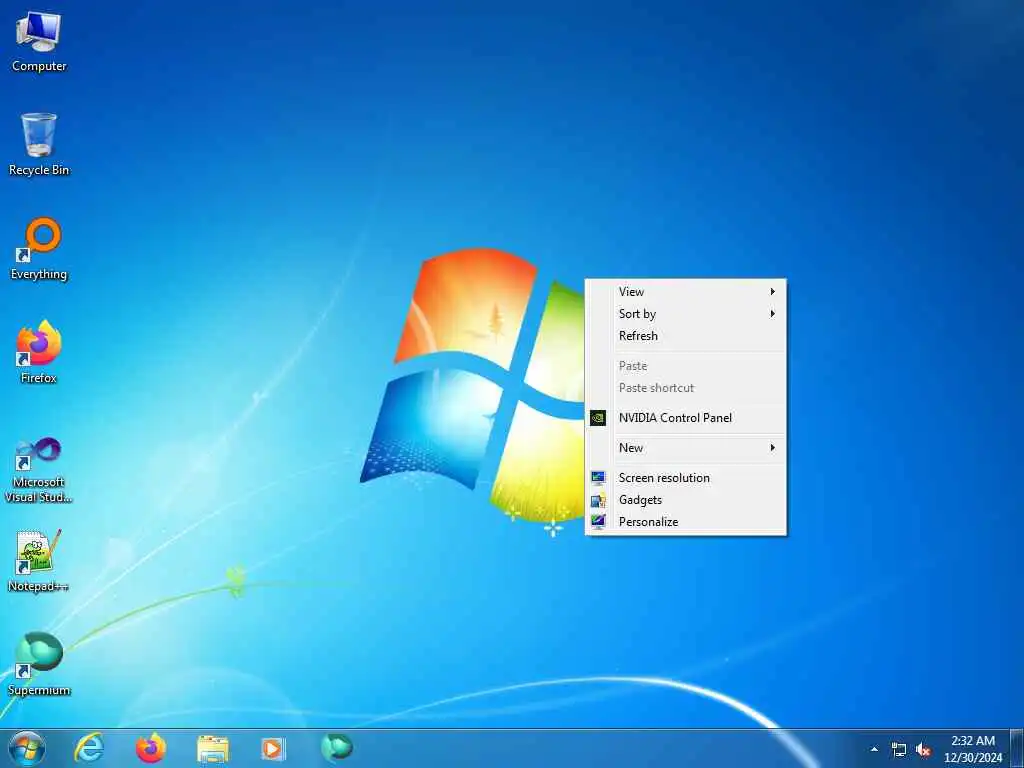Open the Computer desktop icon
Image resolution: width=1024 pixels, height=768 pixels.
pyautogui.click(x=39, y=42)
